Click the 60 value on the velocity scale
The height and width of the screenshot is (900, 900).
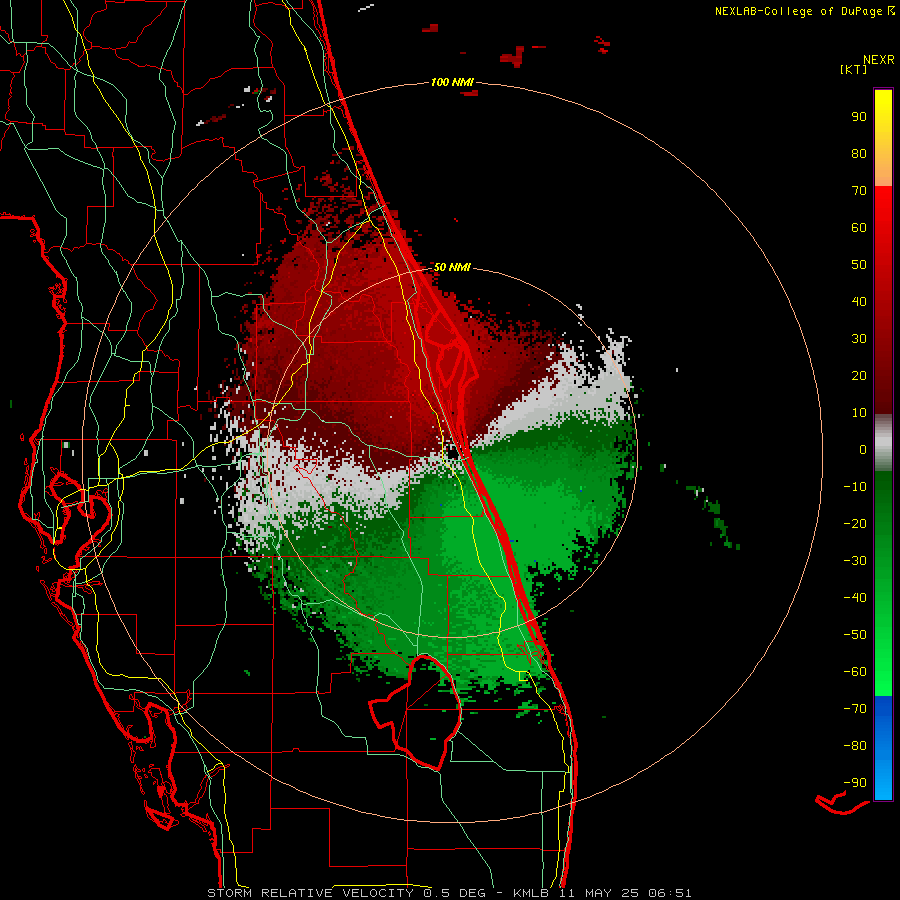pos(859,227)
